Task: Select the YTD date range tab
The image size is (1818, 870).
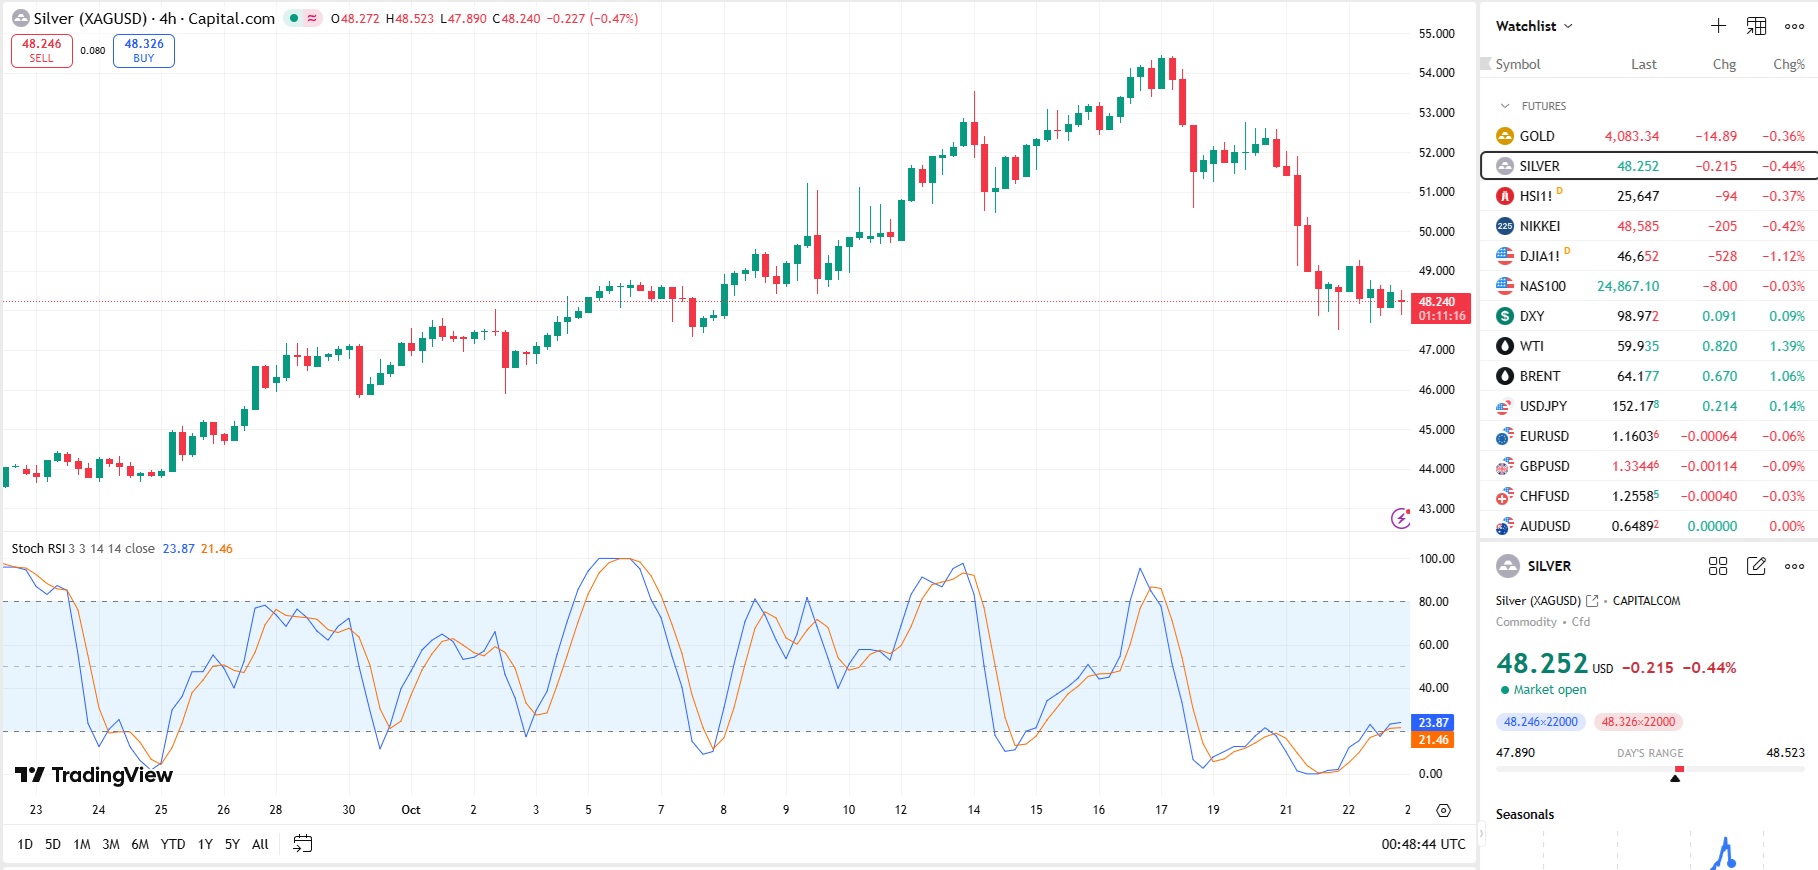Action: 173,844
